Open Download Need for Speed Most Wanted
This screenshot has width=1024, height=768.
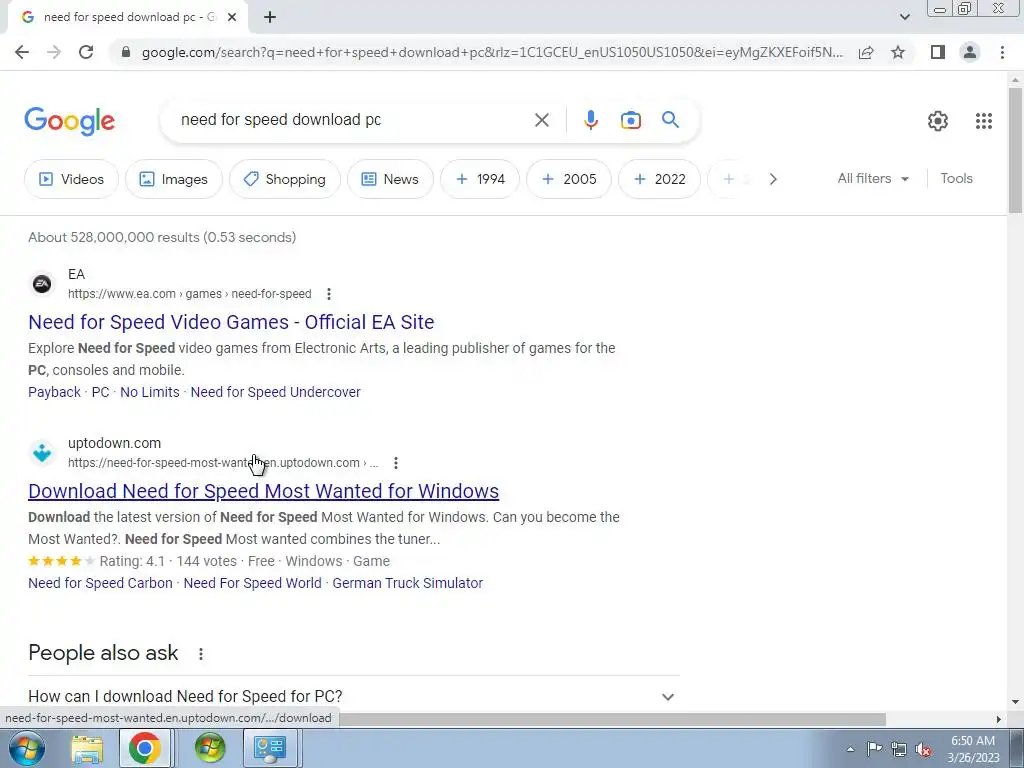263,491
